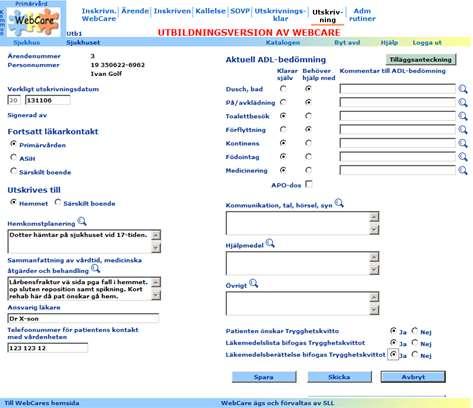Image resolution: width=473 pixels, height=408 pixels.
Task: Set Dusch, bad to Klarar själv
Action: (283, 89)
